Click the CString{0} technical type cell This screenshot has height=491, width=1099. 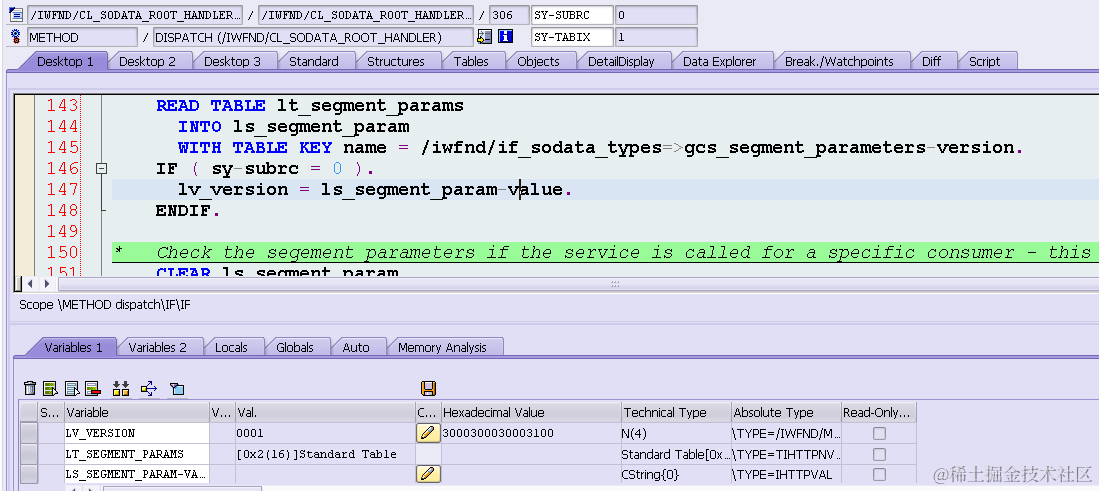click(x=676, y=474)
